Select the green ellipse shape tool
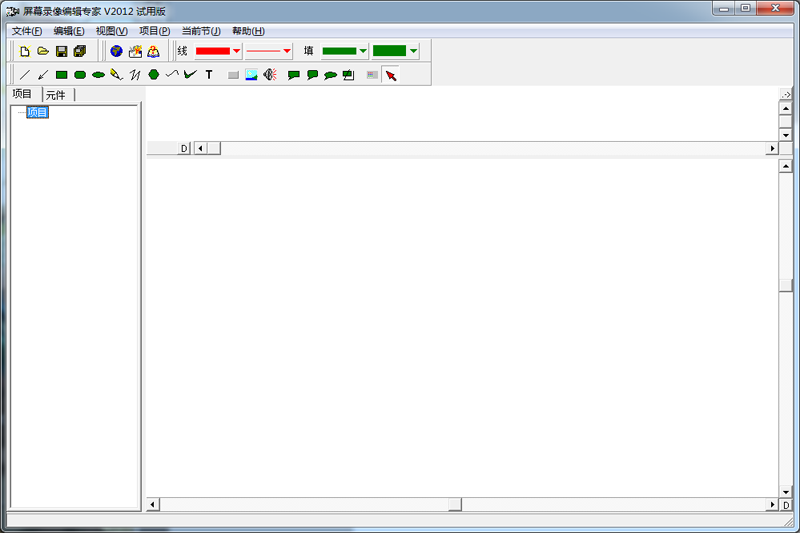This screenshot has height=533, width=800. (x=98, y=75)
